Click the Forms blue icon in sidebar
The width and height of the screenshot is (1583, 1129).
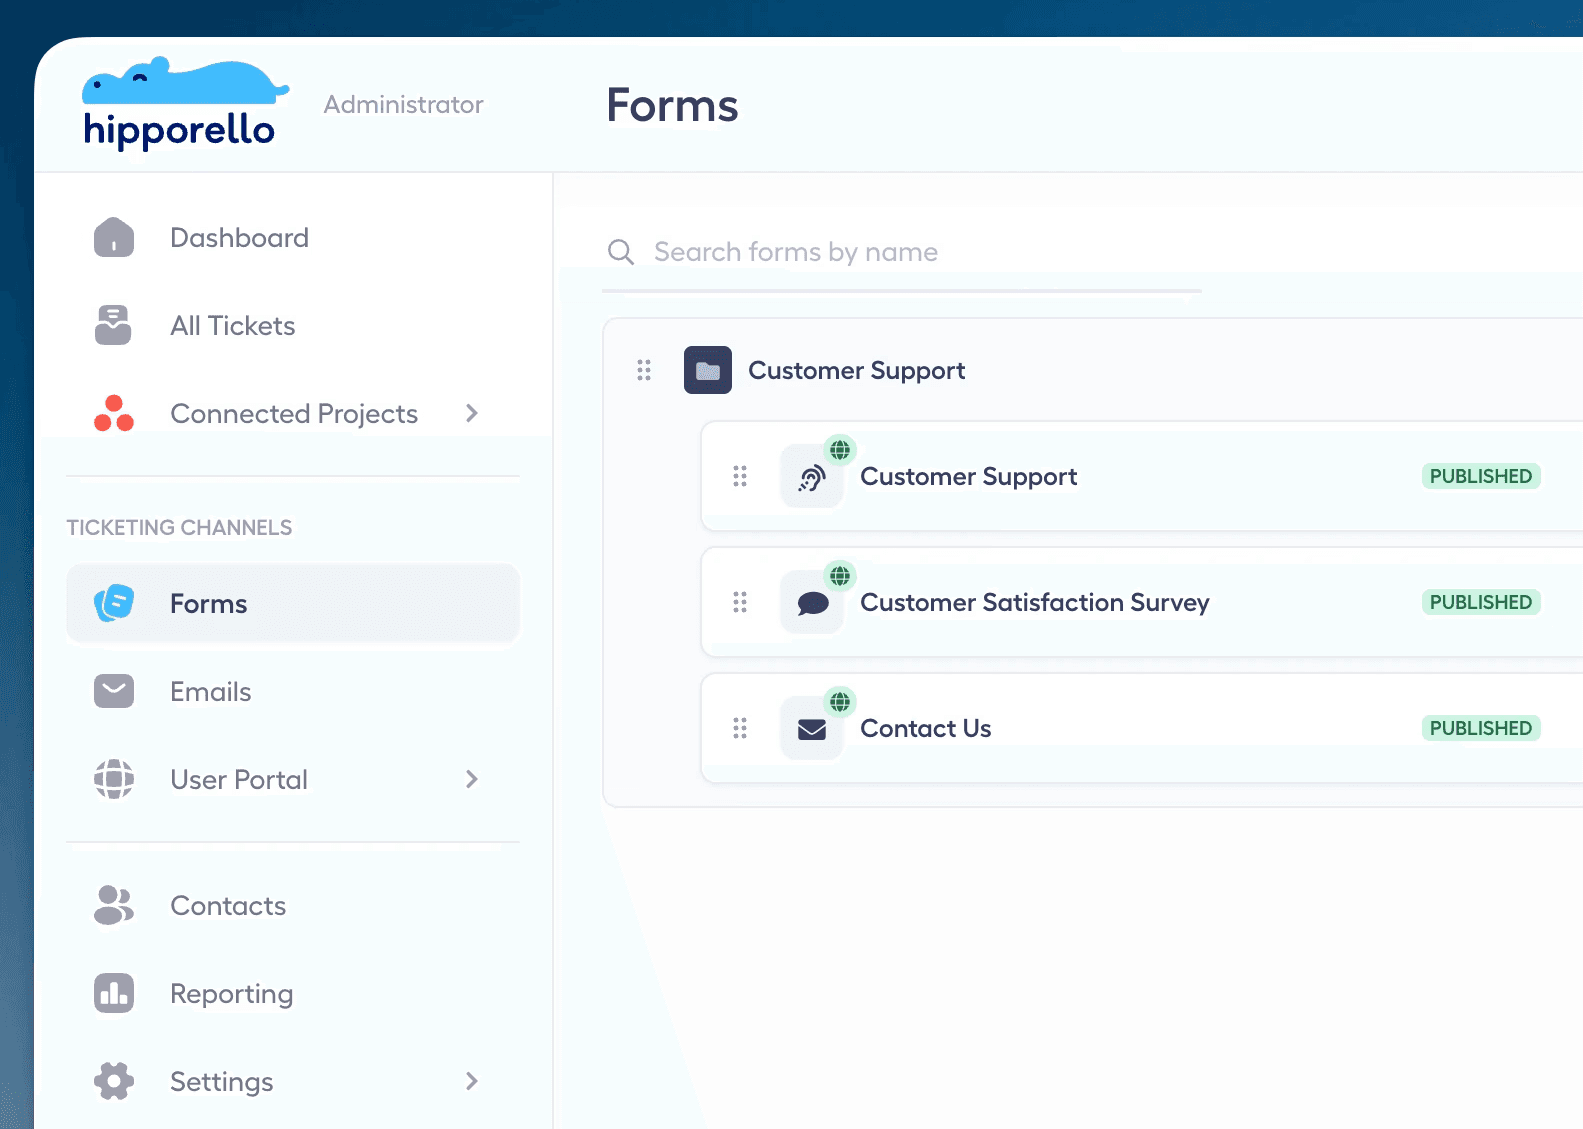(114, 603)
